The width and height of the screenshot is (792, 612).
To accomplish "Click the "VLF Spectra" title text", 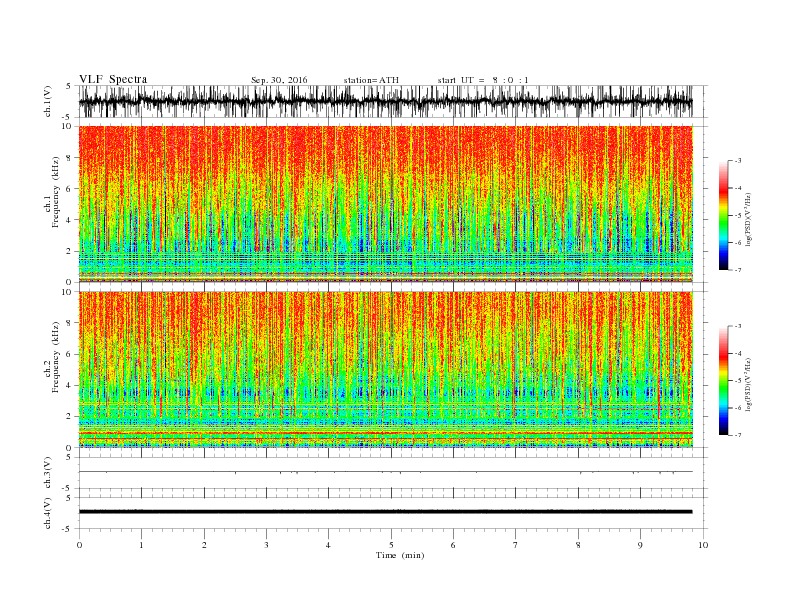I will pos(113,79).
